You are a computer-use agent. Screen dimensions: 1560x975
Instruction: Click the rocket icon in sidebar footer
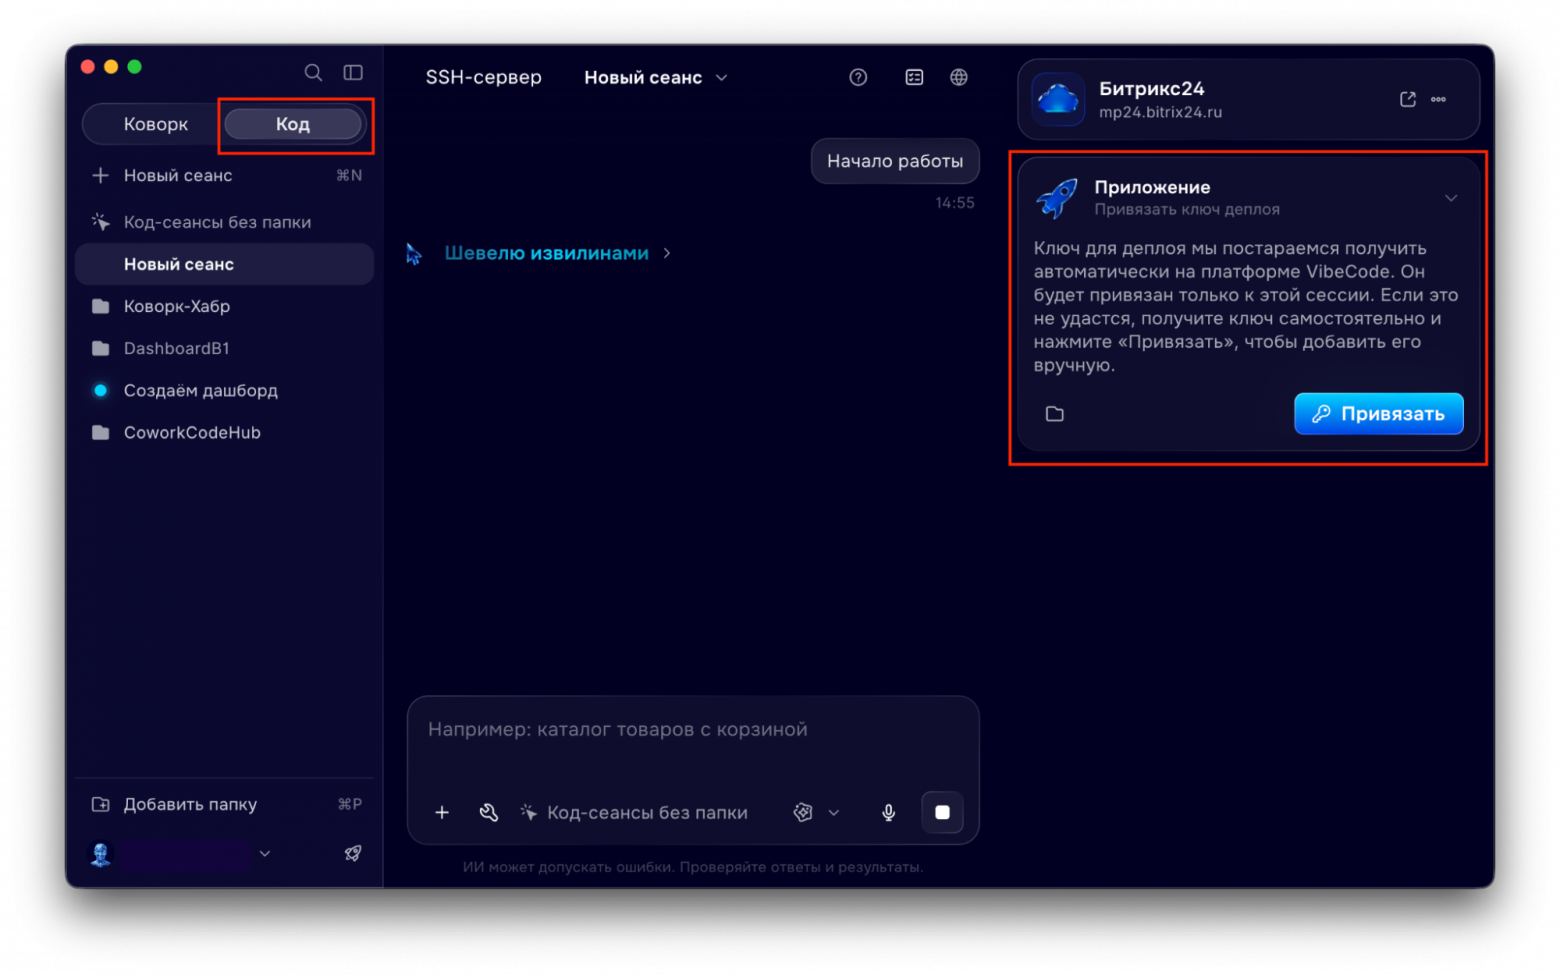[353, 853]
